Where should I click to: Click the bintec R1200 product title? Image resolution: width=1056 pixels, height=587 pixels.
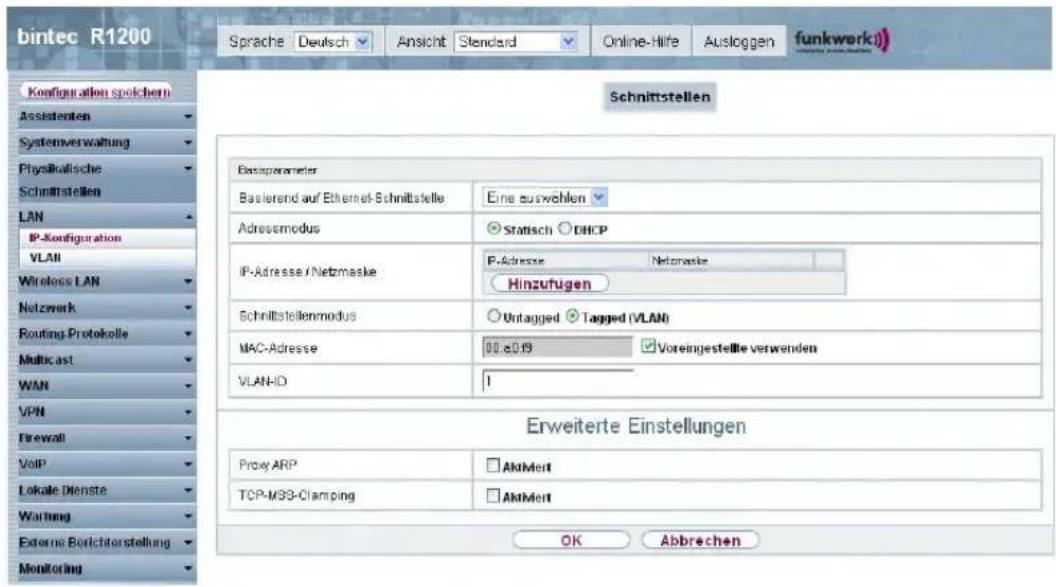[84, 36]
